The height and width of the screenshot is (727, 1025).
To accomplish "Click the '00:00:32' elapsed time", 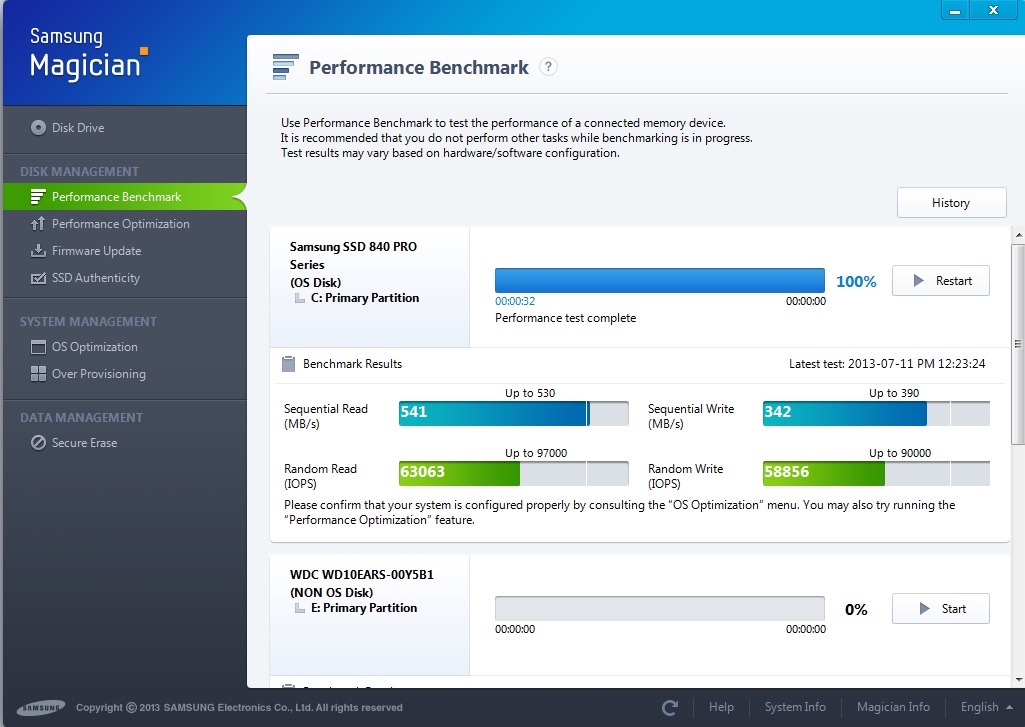I will [515, 301].
